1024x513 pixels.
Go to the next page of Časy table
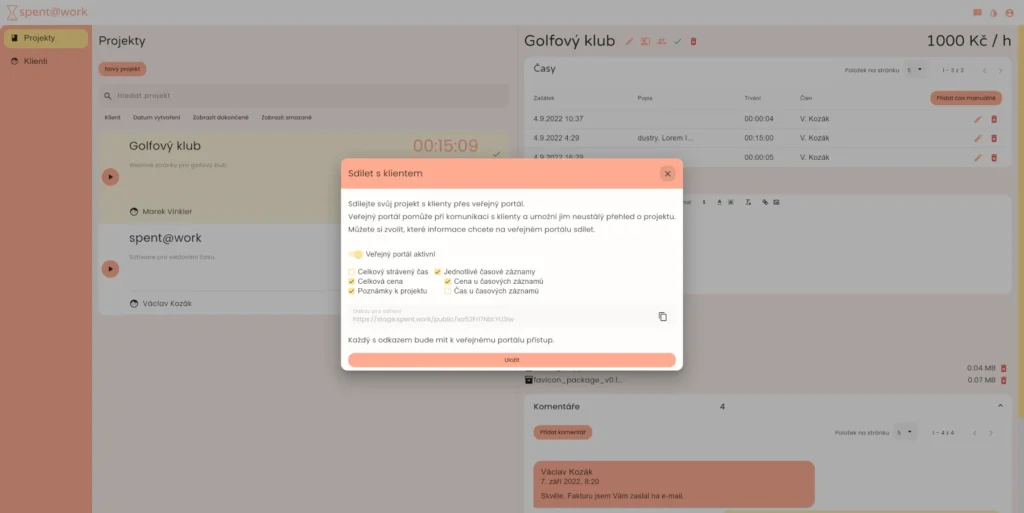1000,70
